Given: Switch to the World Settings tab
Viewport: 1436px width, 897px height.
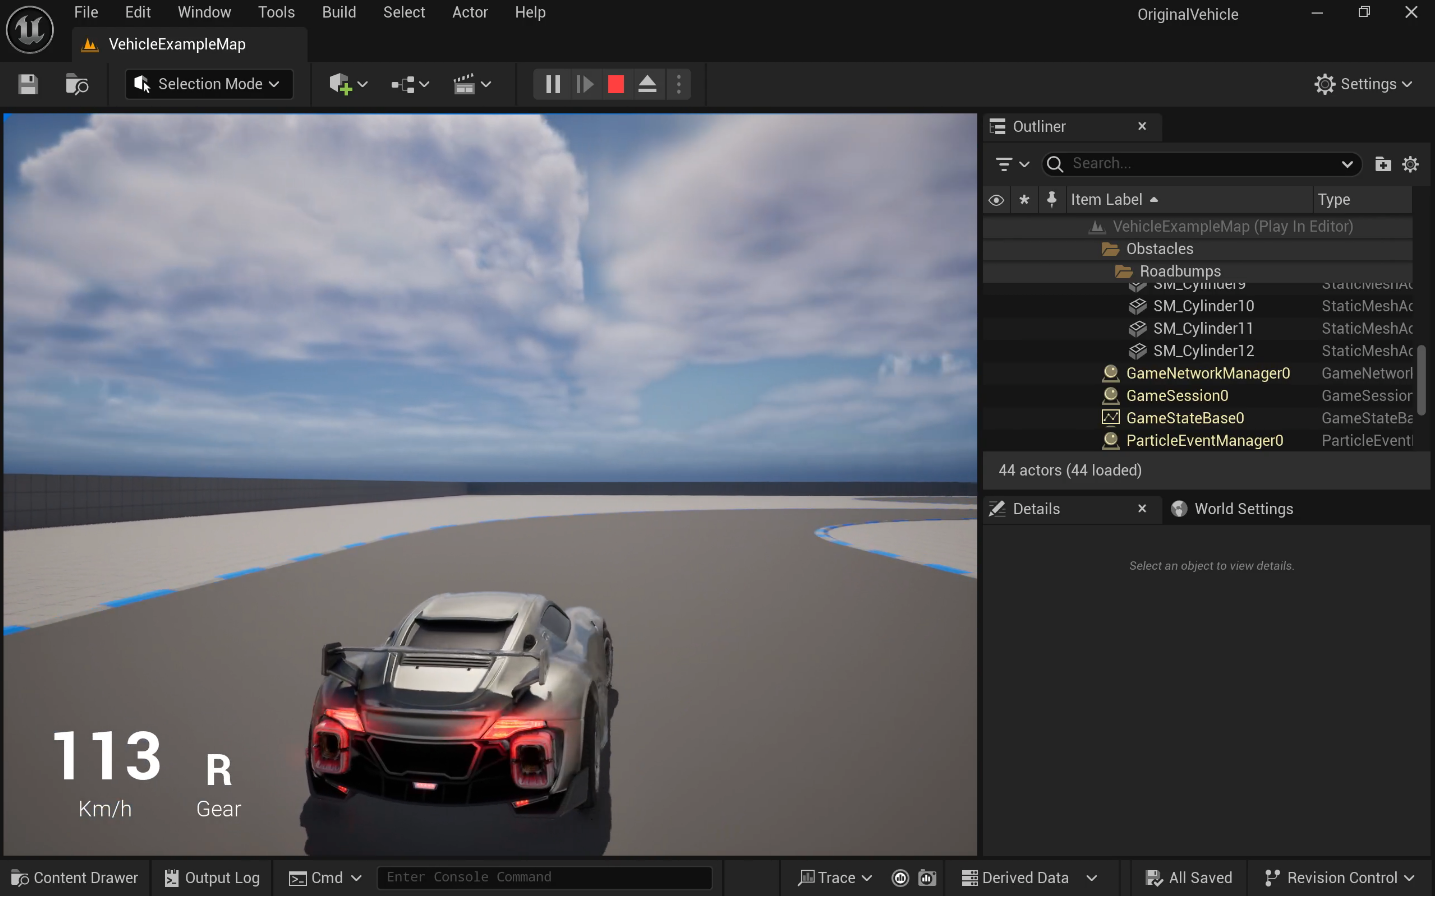Looking at the screenshot, I should pos(1232,509).
